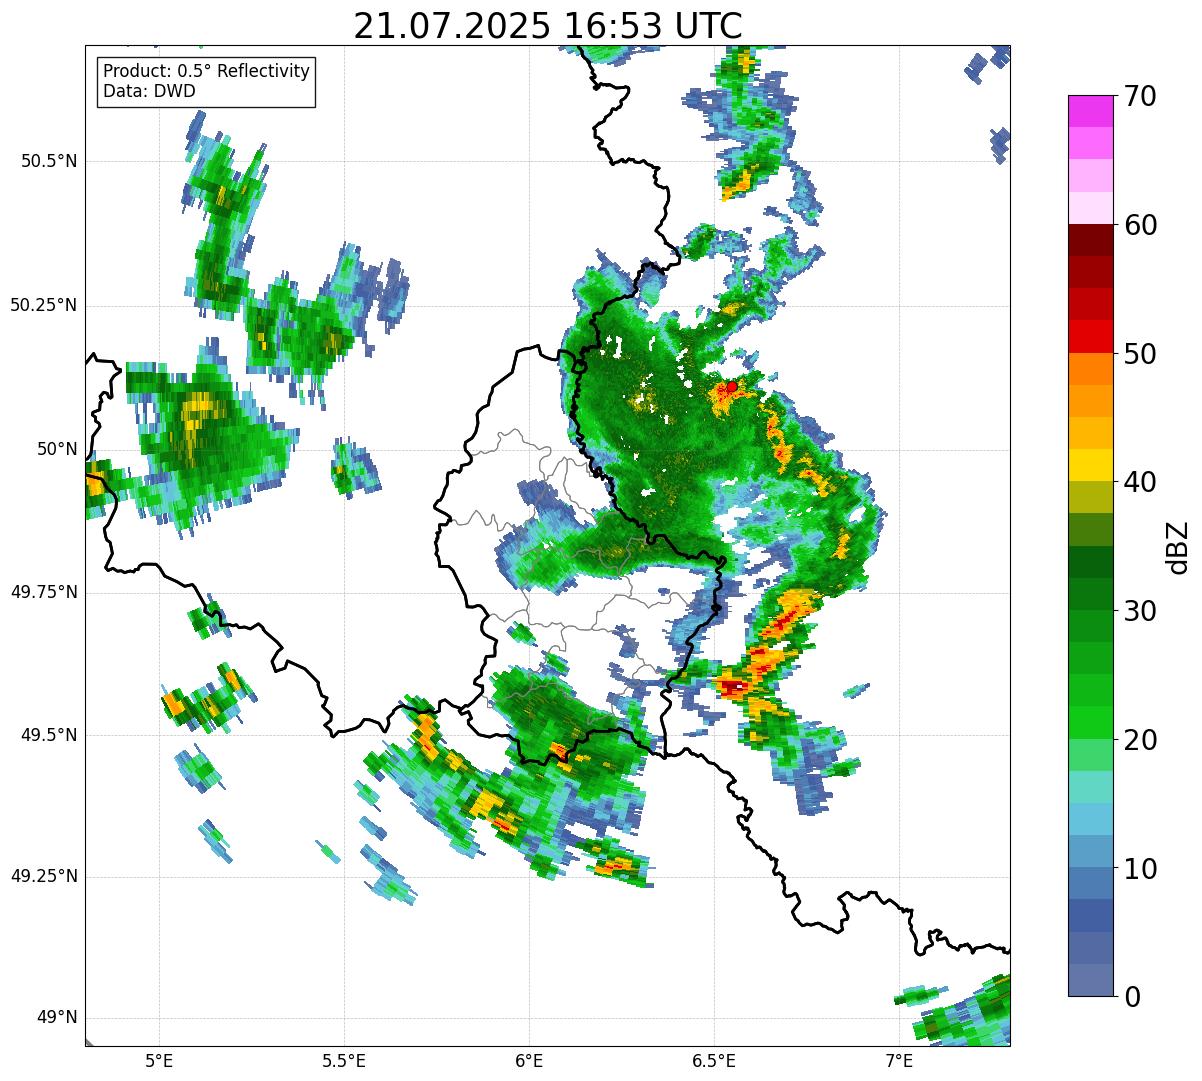This screenshot has width=1202, height=1081.
Task: Click the 5.5°E longitude label
Action: pyautogui.click(x=344, y=1060)
